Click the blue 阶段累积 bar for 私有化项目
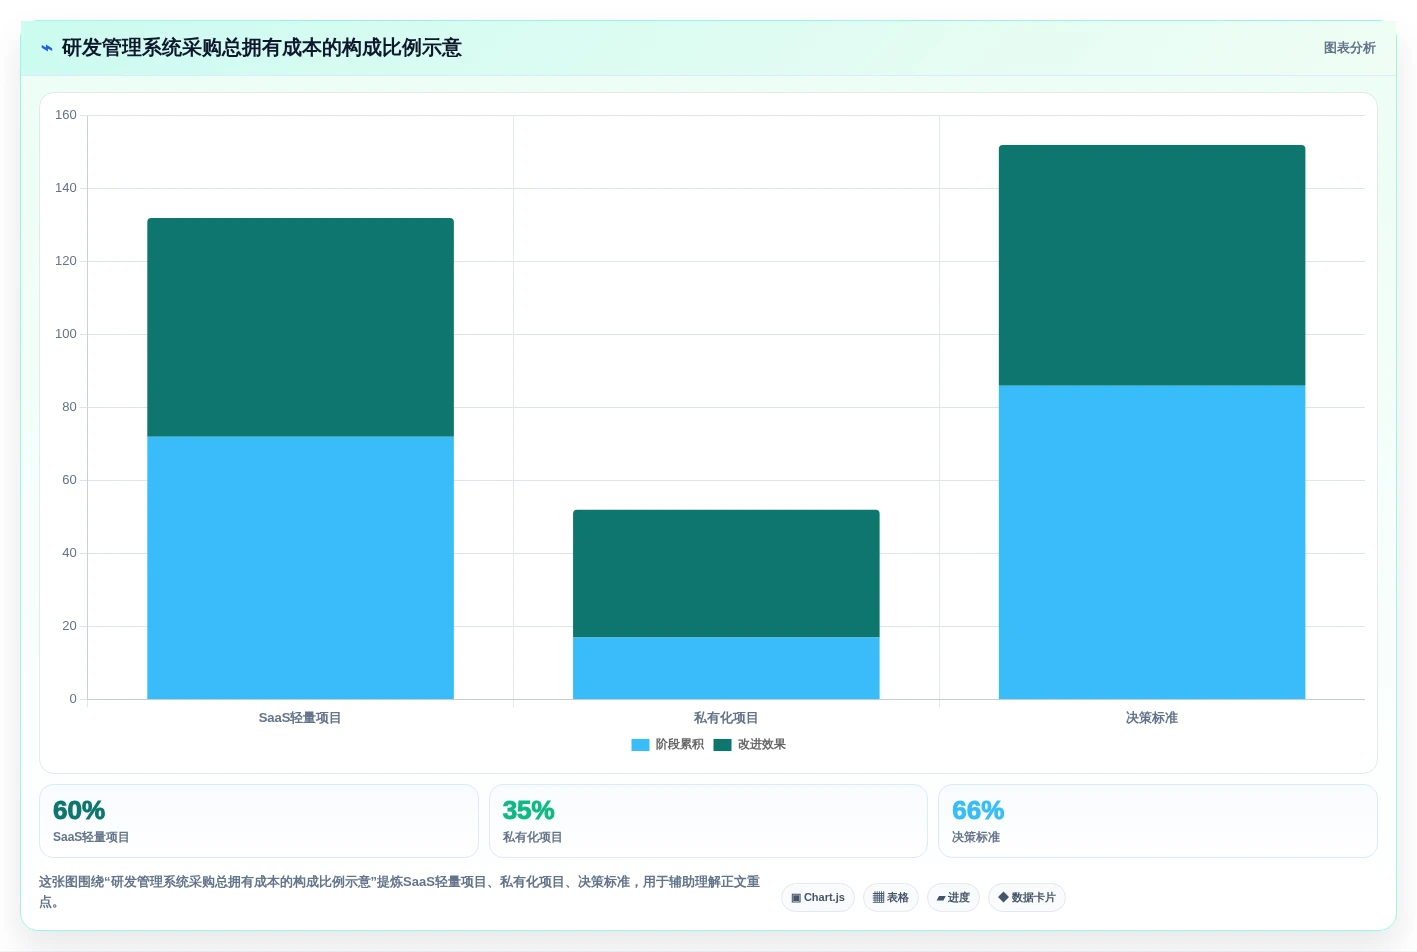1417x952 pixels. tap(726, 668)
